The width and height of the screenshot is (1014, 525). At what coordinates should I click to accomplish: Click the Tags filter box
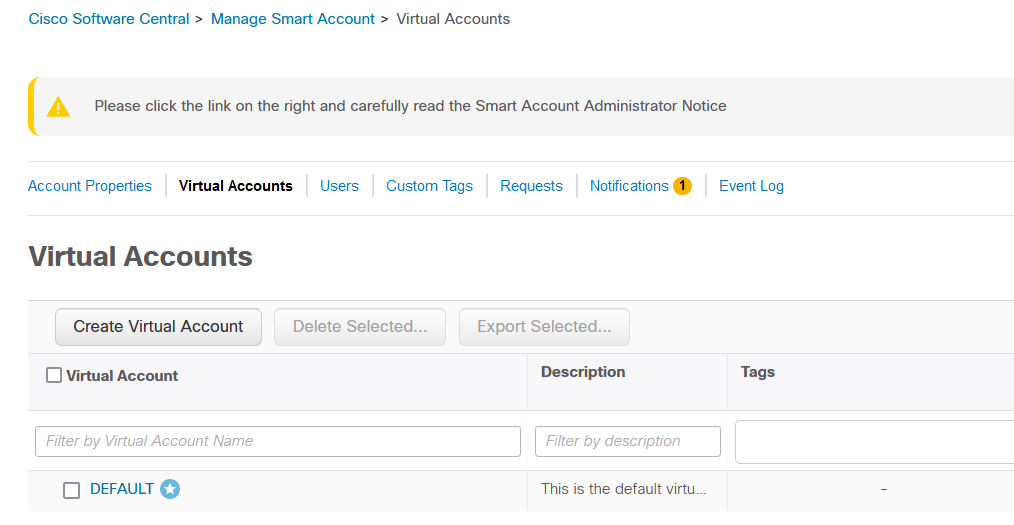[874, 442]
